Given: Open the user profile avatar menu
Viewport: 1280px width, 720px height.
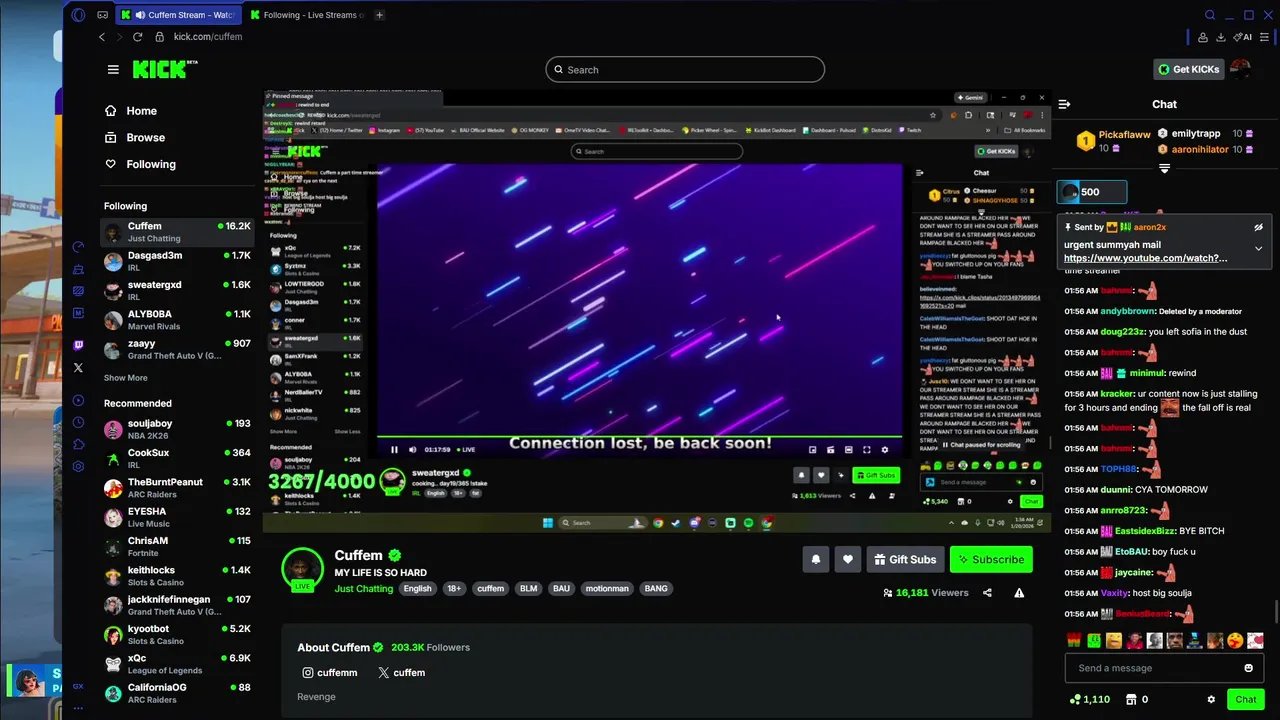Looking at the screenshot, I should click(1240, 69).
